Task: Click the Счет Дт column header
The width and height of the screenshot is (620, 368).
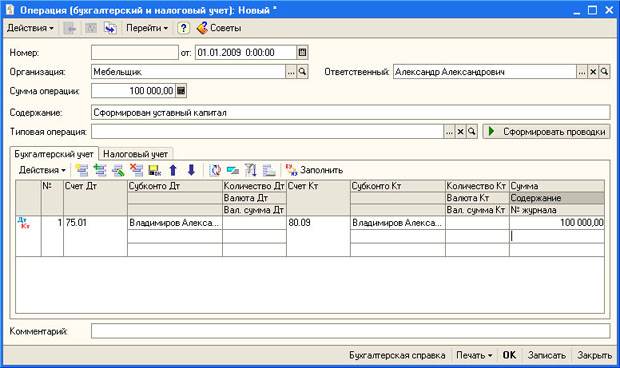Action: pos(95,198)
